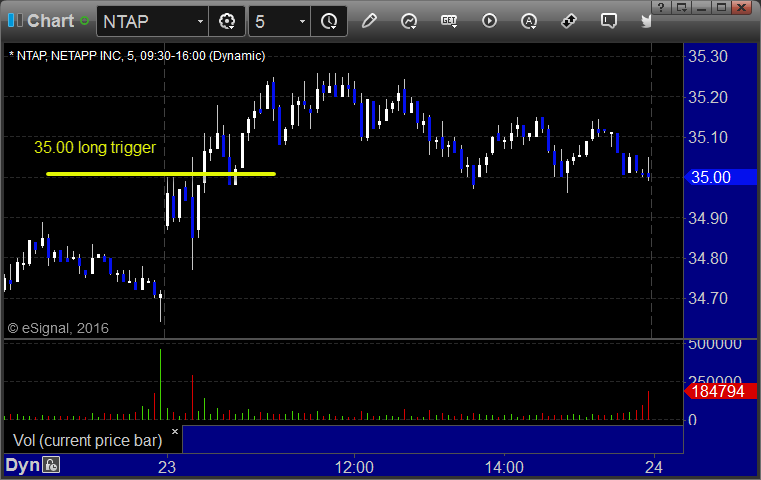
Task: Open the time template clock icon
Action: click(x=329, y=21)
